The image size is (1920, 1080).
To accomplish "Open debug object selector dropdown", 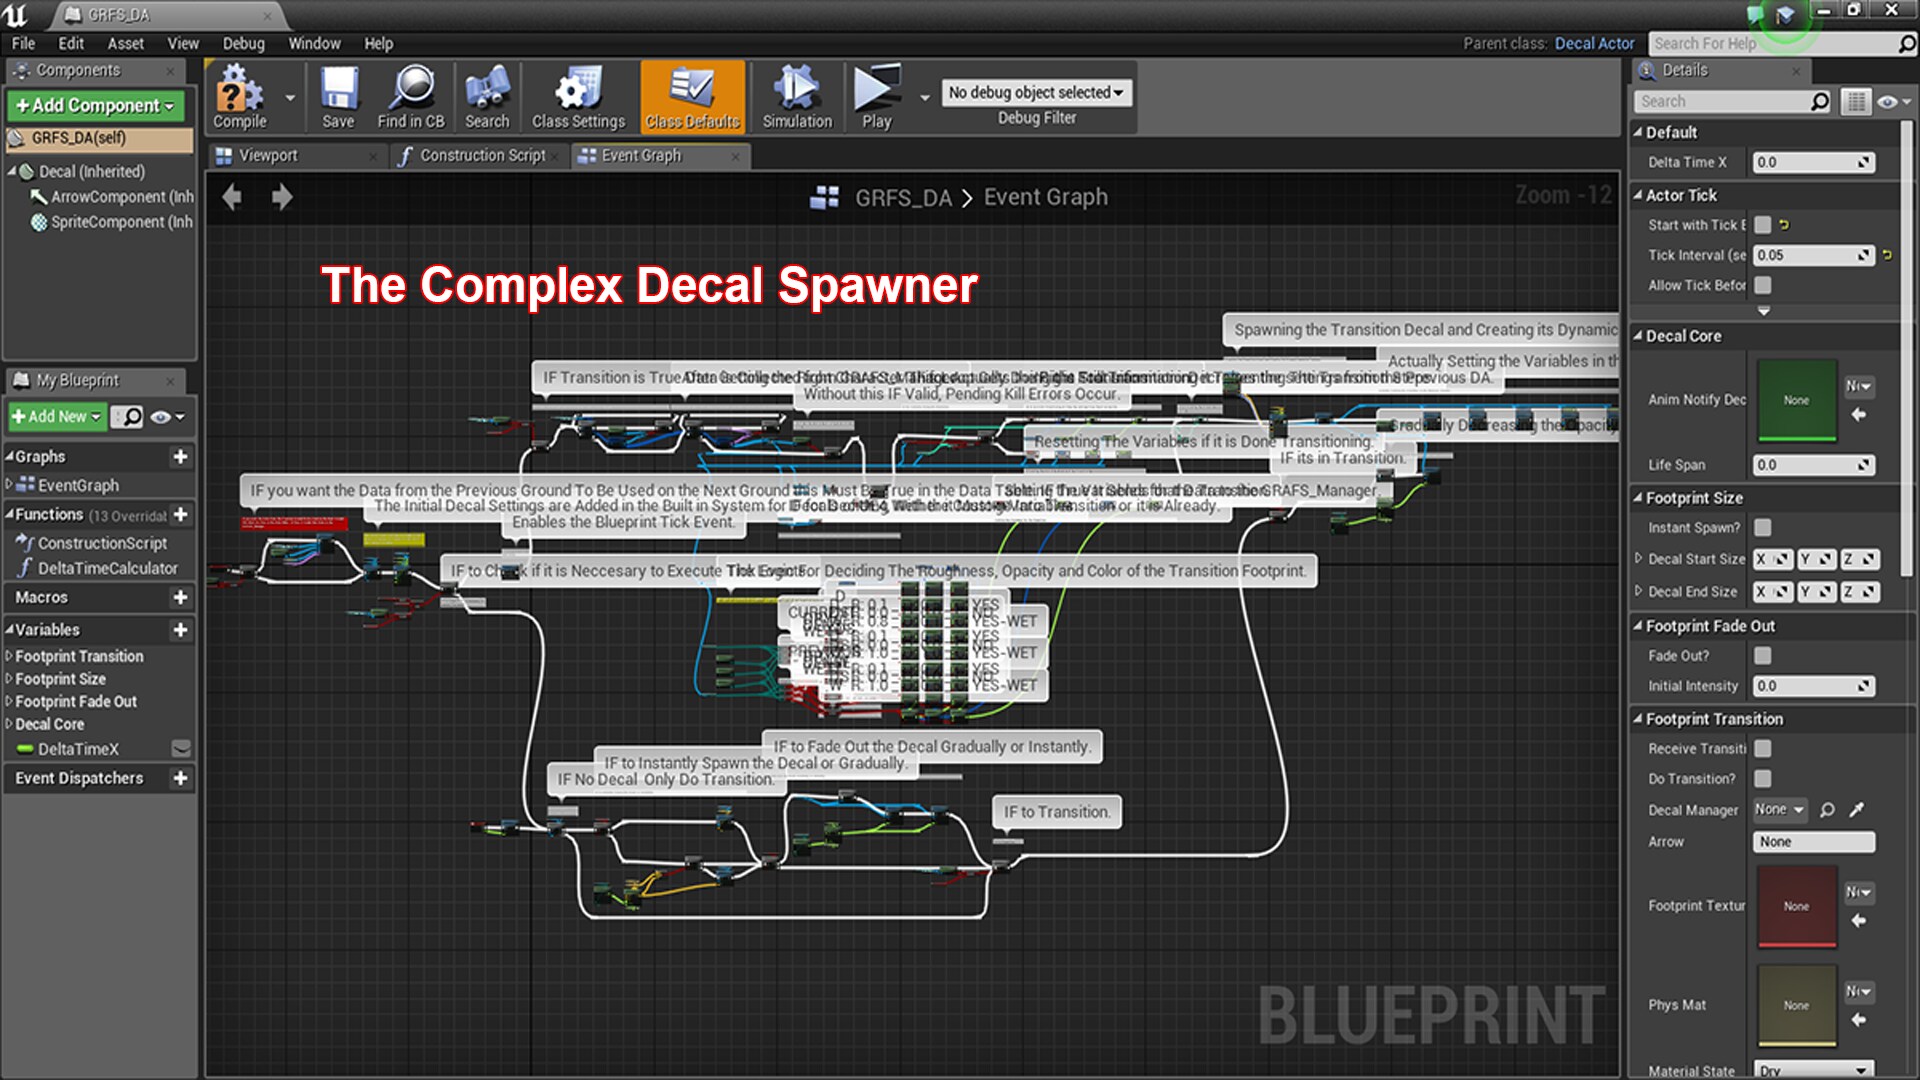I will [x=1036, y=92].
